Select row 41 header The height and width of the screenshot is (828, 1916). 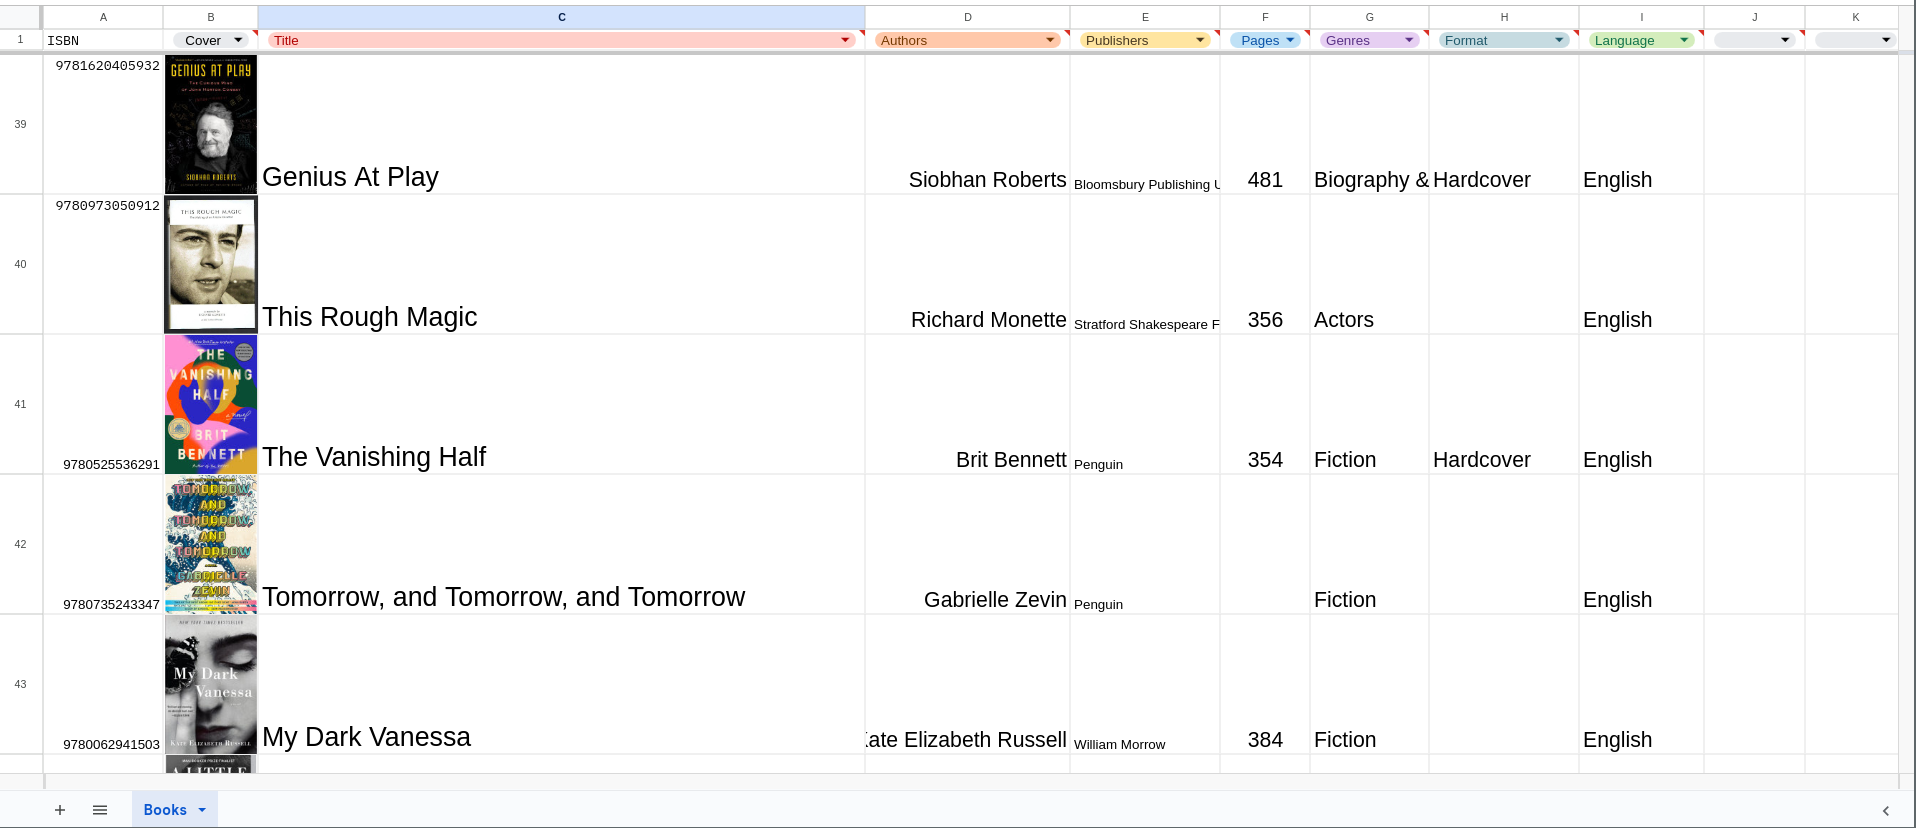click(20, 404)
